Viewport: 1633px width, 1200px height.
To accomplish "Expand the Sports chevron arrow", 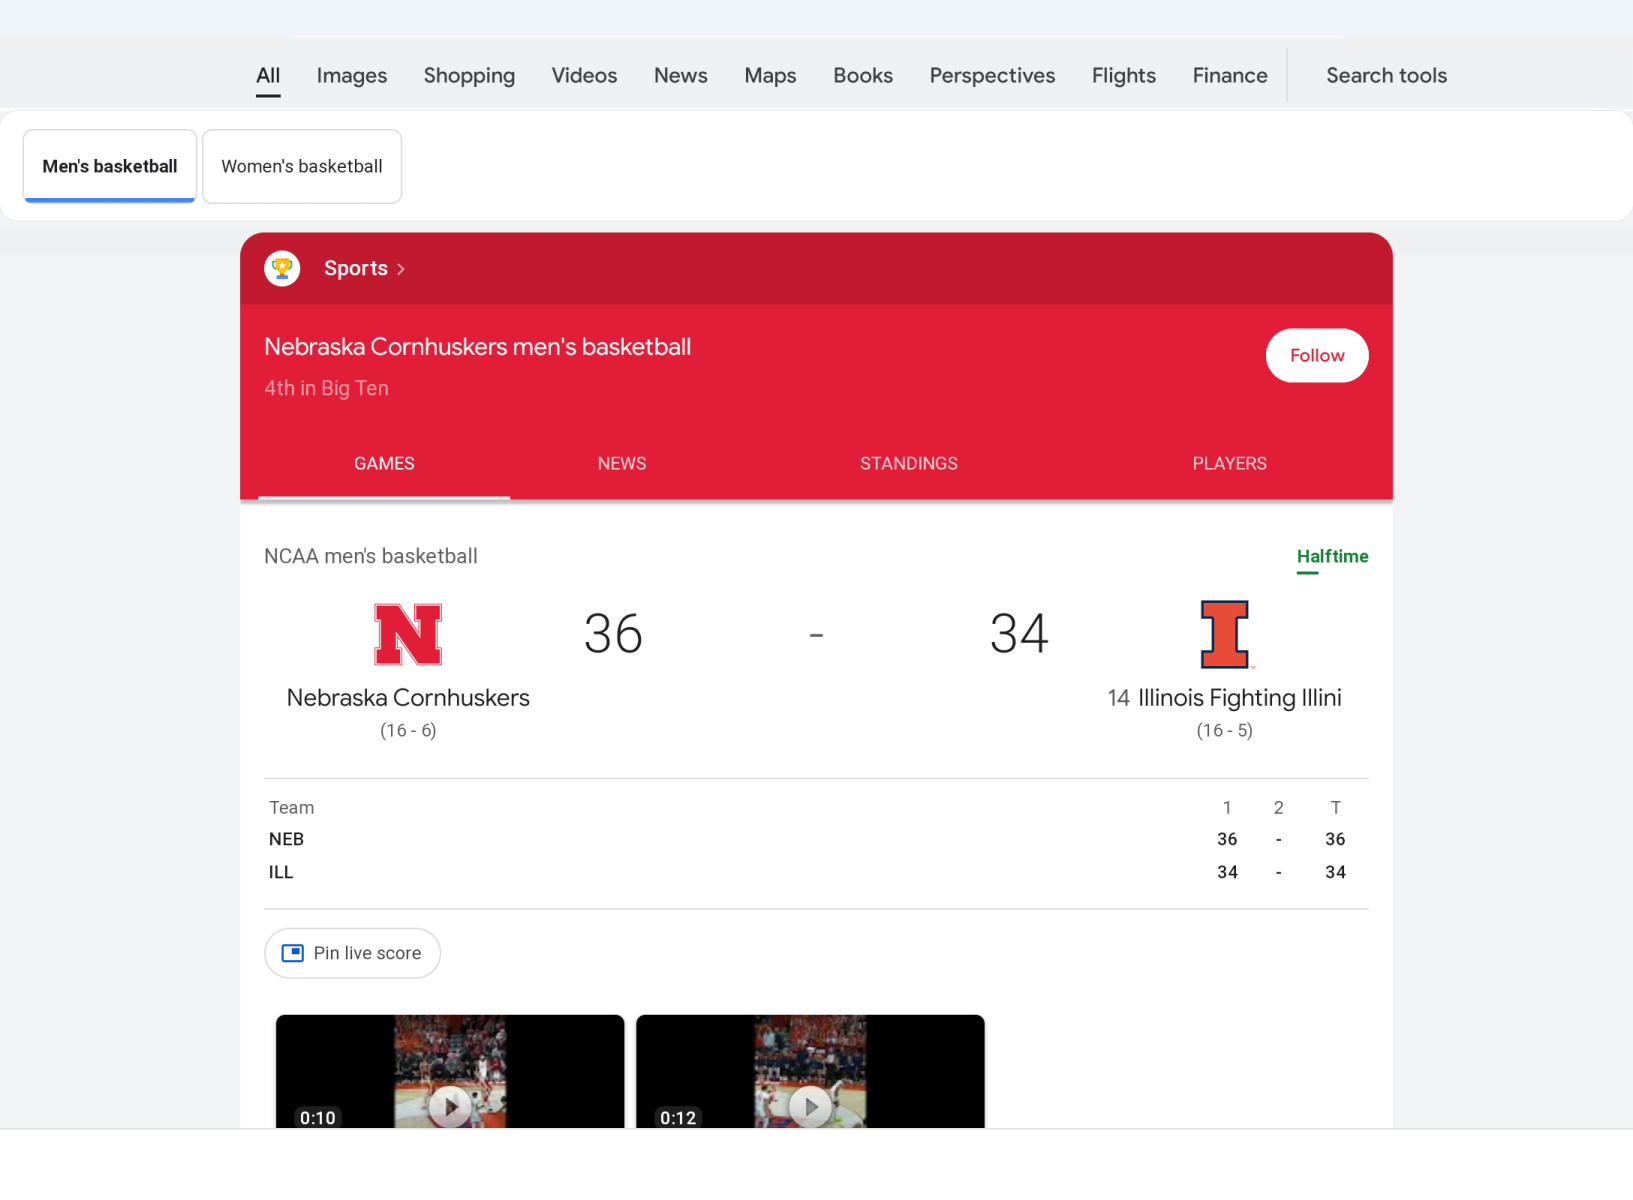I will [401, 269].
